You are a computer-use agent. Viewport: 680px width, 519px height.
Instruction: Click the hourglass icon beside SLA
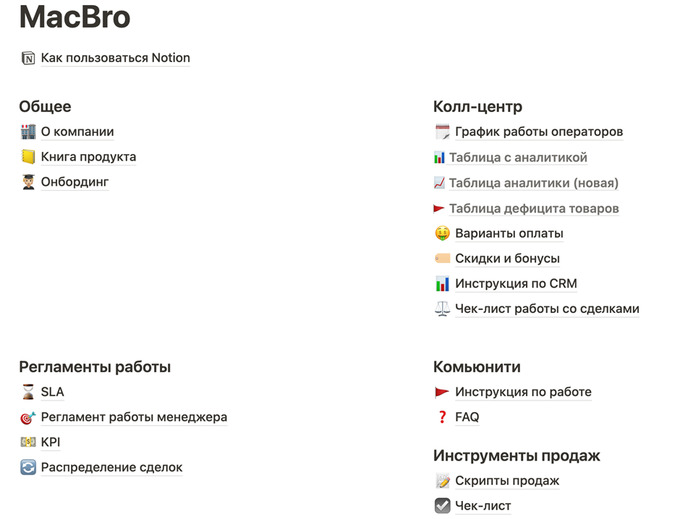28,392
